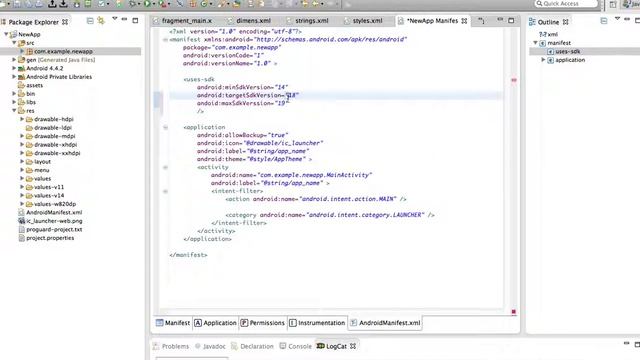Open the Instrumentation form tab

[317, 323]
